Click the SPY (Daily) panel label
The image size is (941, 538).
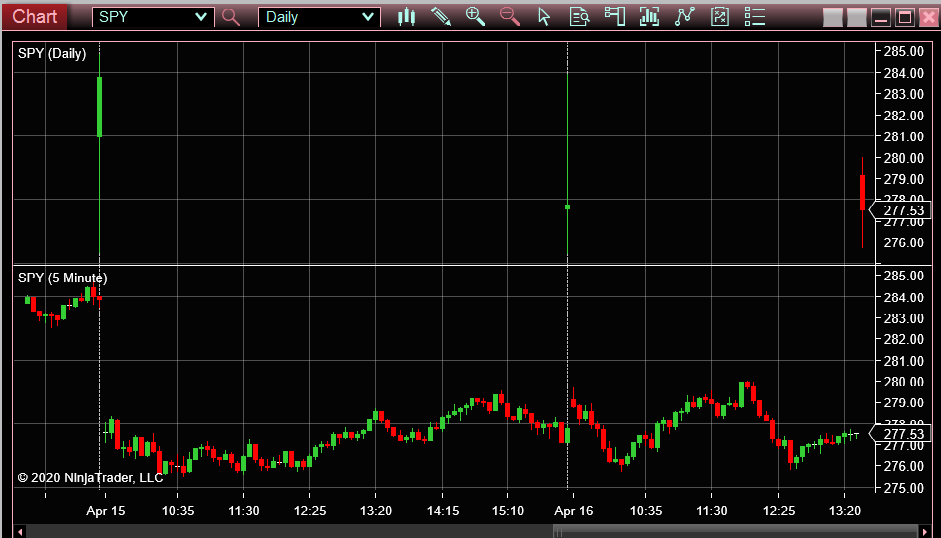(52, 53)
